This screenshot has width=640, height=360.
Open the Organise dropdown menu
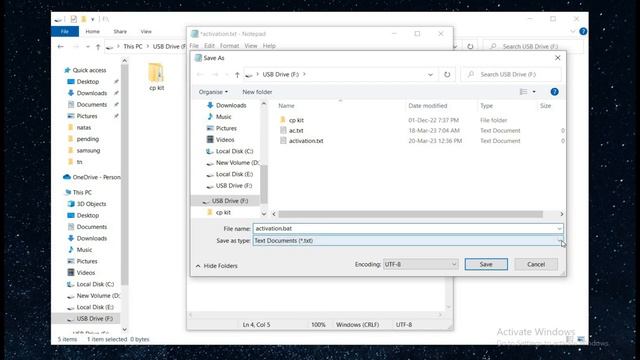(x=213, y=92)
